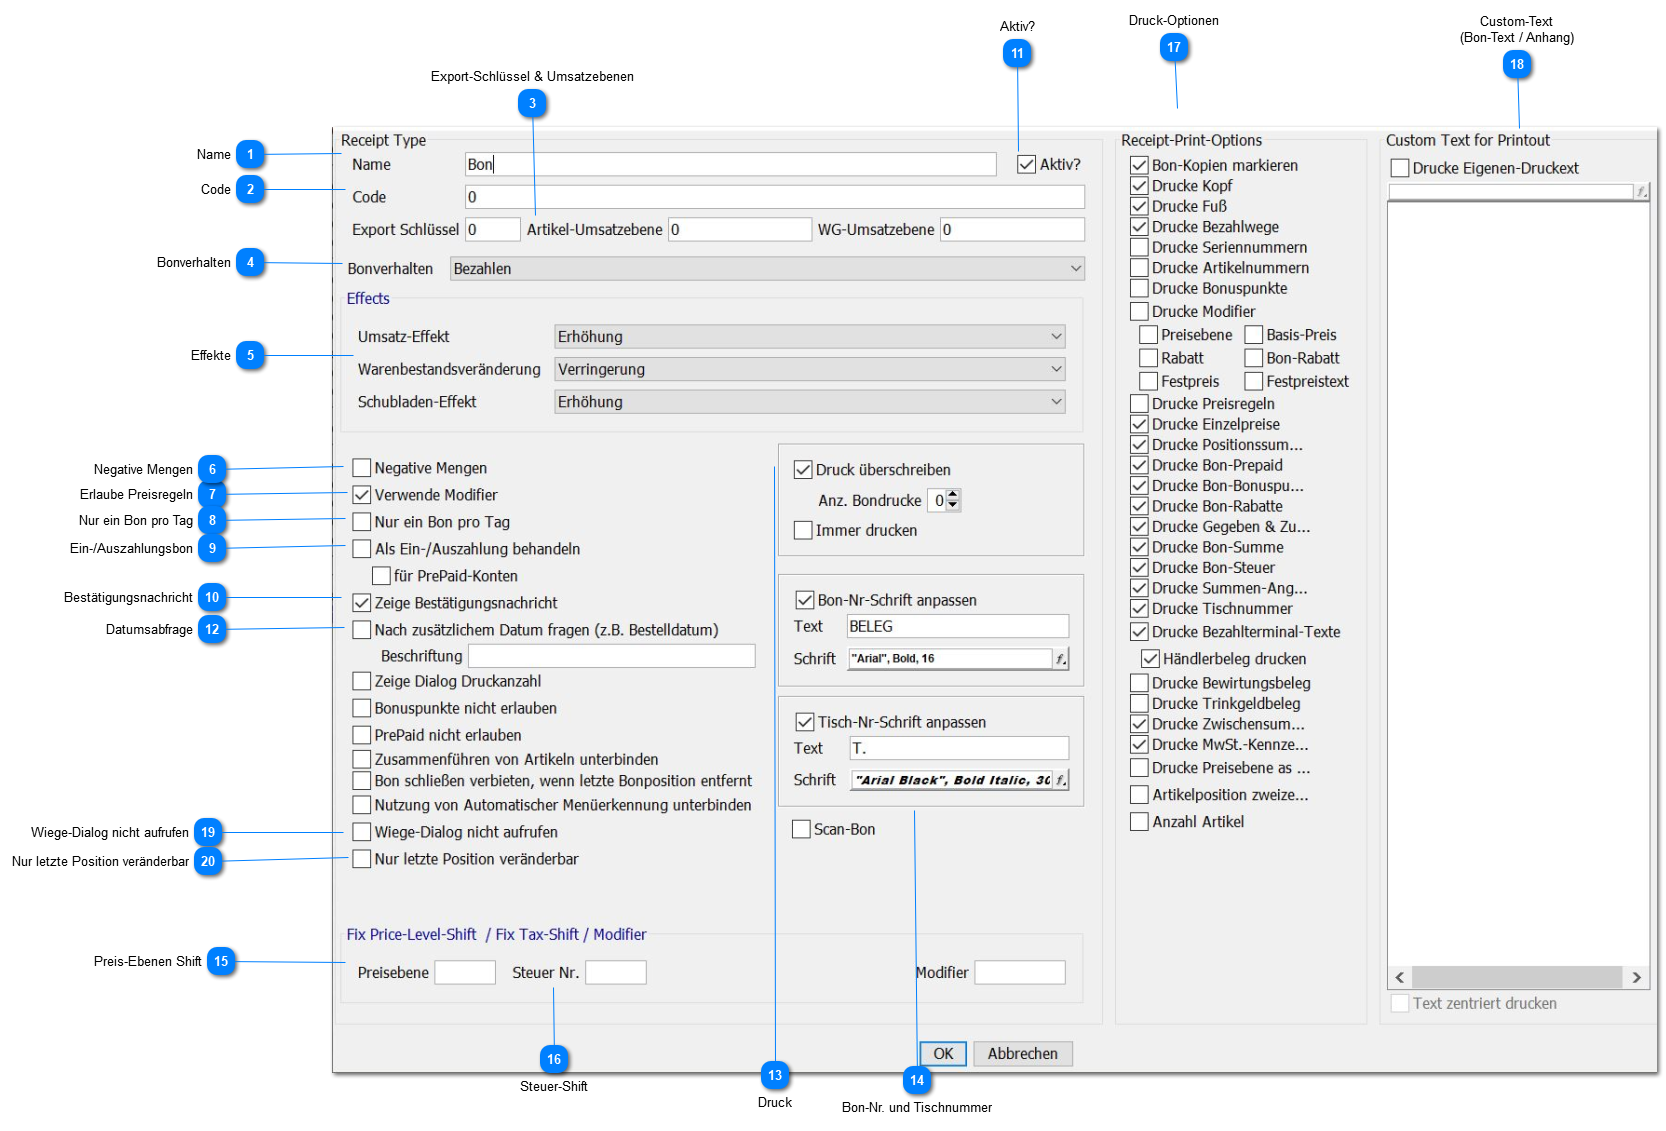1666x1131 pixels.
Task: Open font picker for Bon-Nr-Schrift
Action: [x=1060, y=659]
